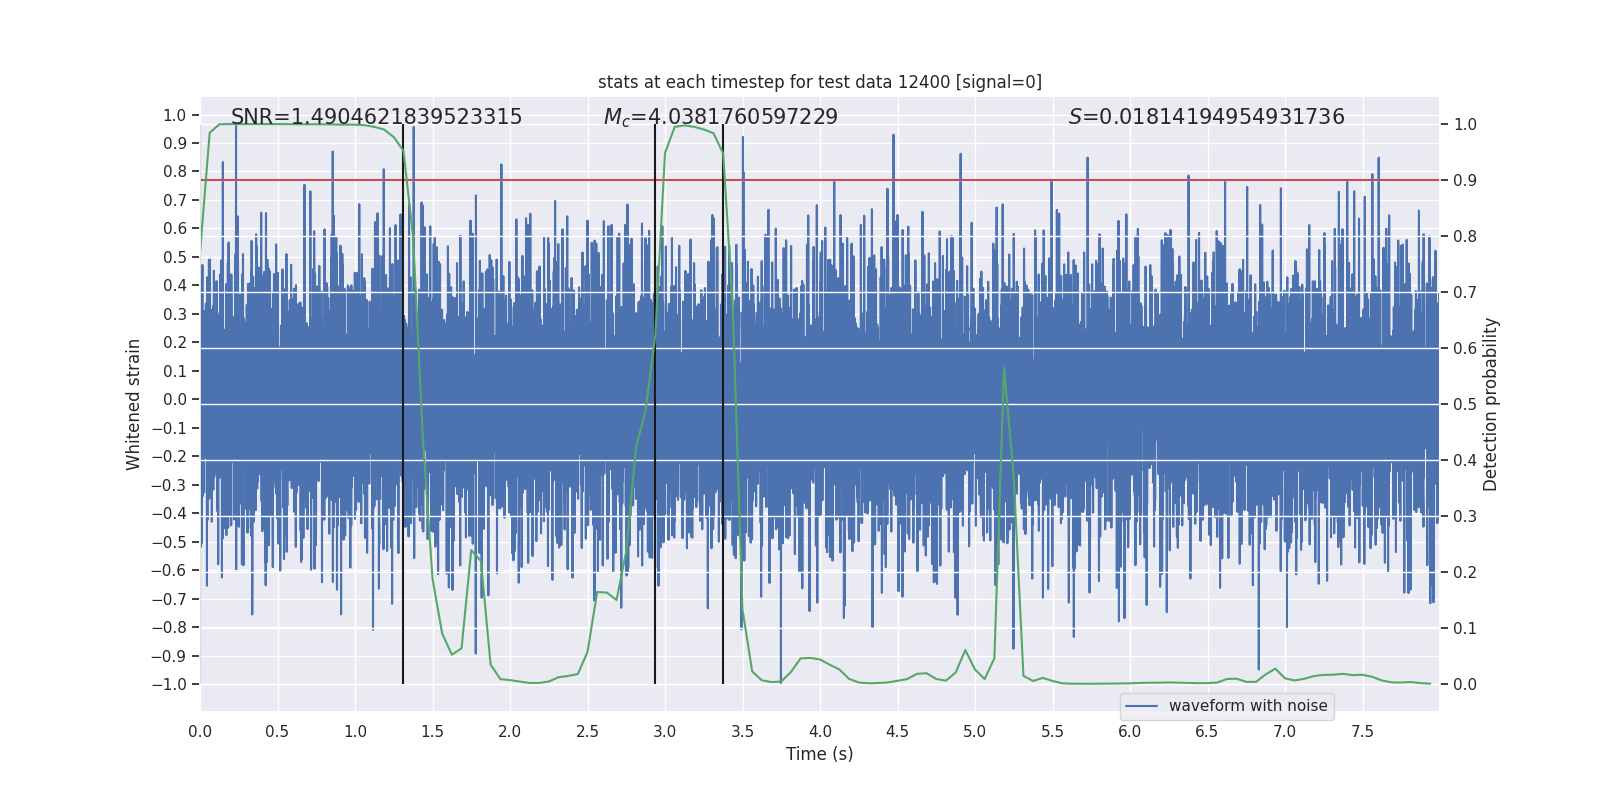Select the 0.2 tick on the Whitened strain axis

point(175,343)
